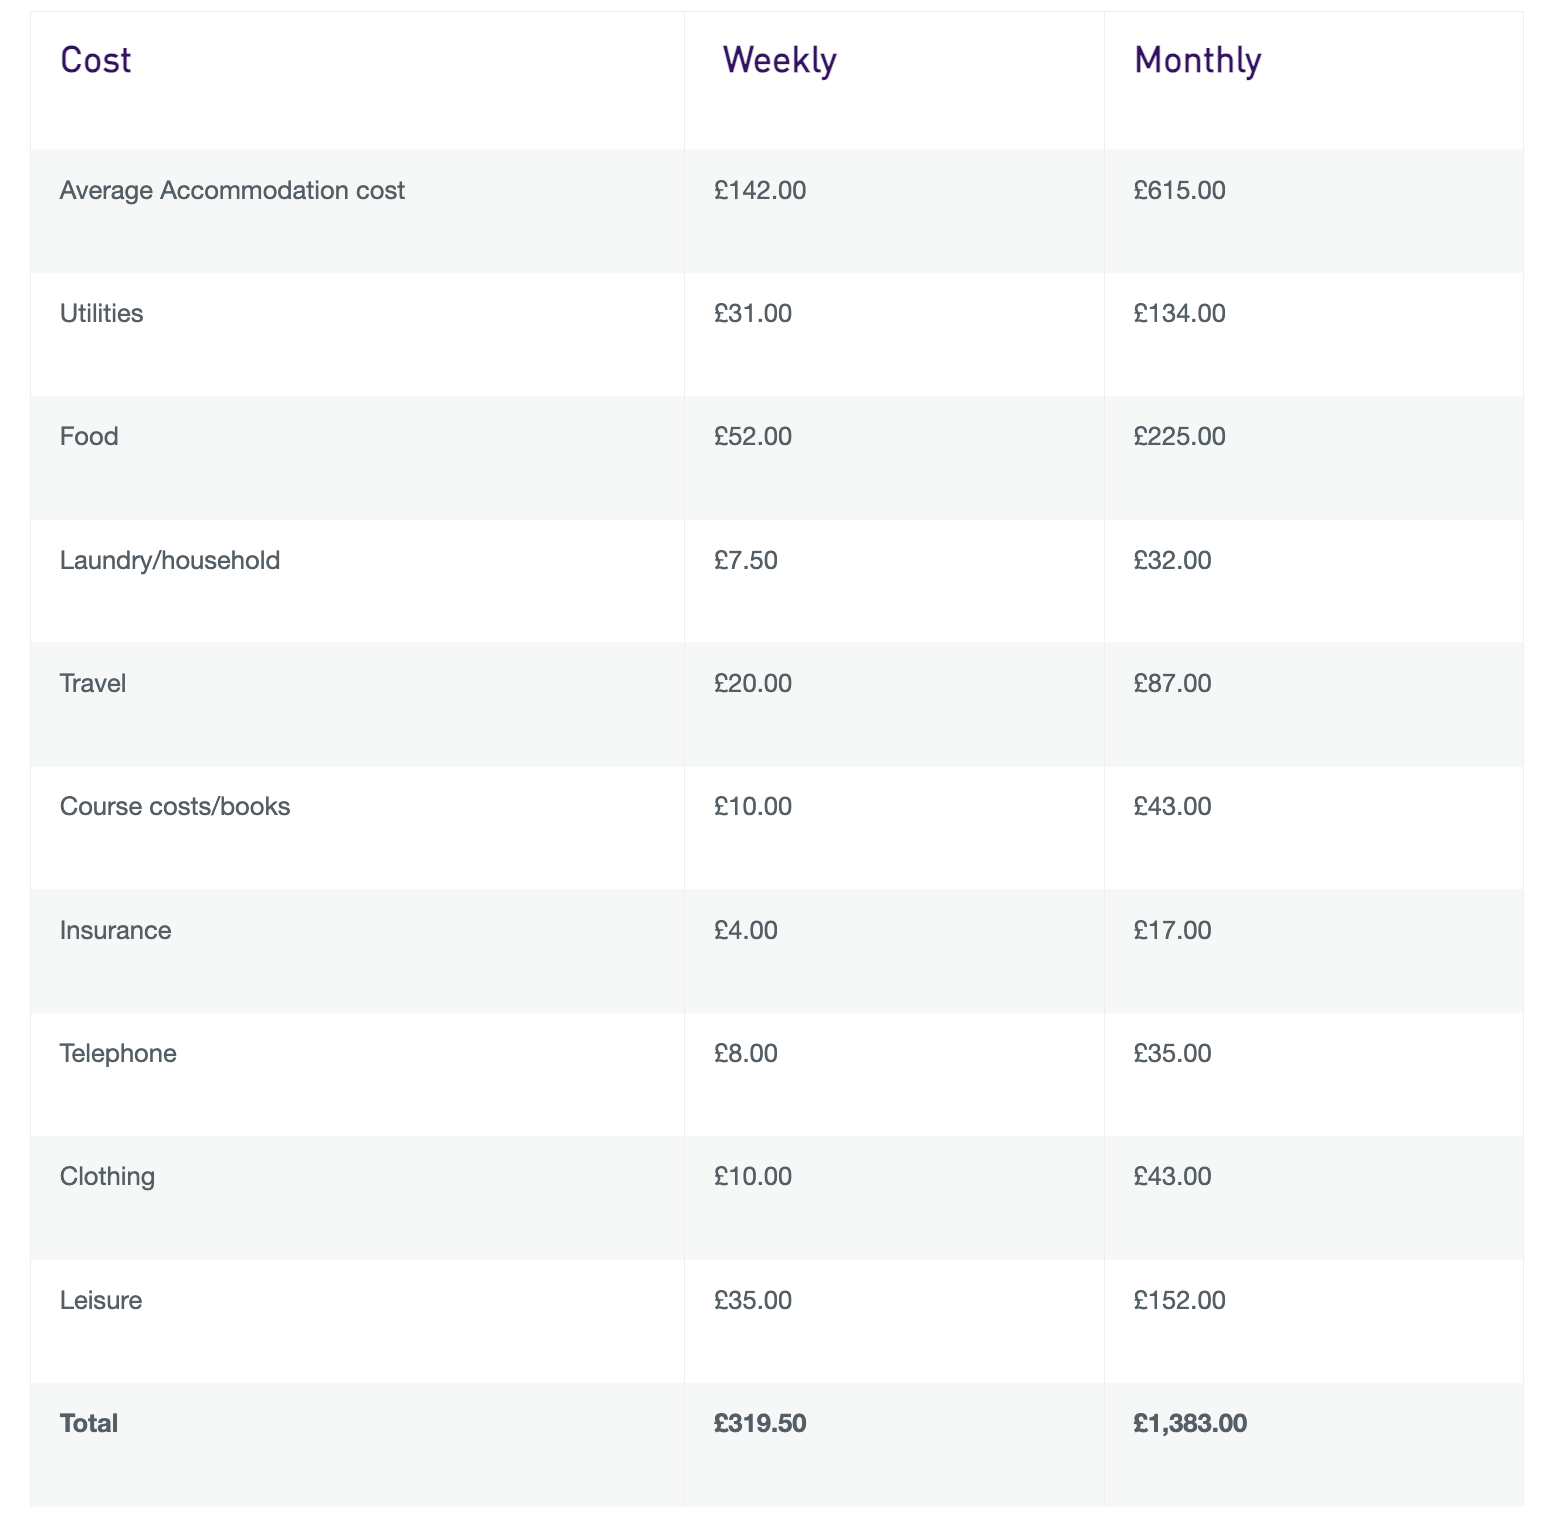The image size is (1548, 1520).
Task: Select the Telephone row label
Action: point(118,1053)
